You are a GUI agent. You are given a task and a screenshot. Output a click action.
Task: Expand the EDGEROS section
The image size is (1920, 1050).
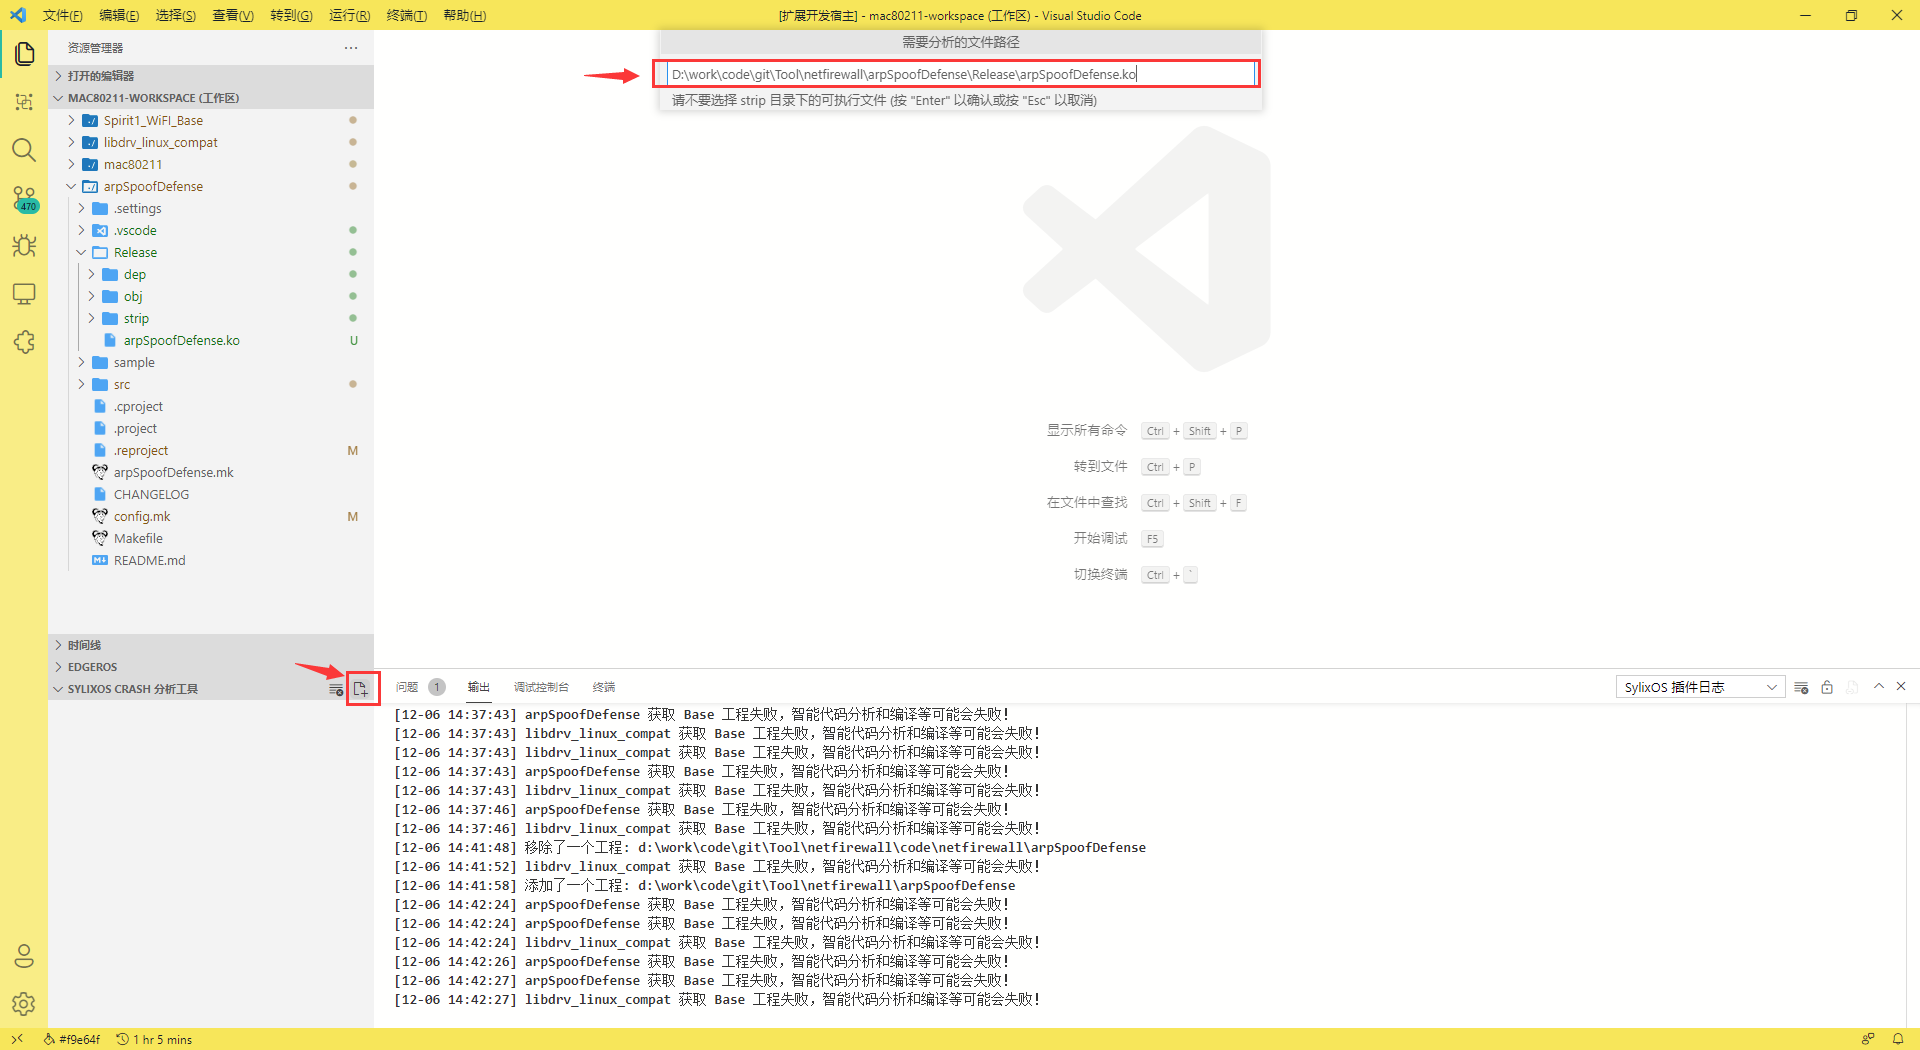click(211, 667)
